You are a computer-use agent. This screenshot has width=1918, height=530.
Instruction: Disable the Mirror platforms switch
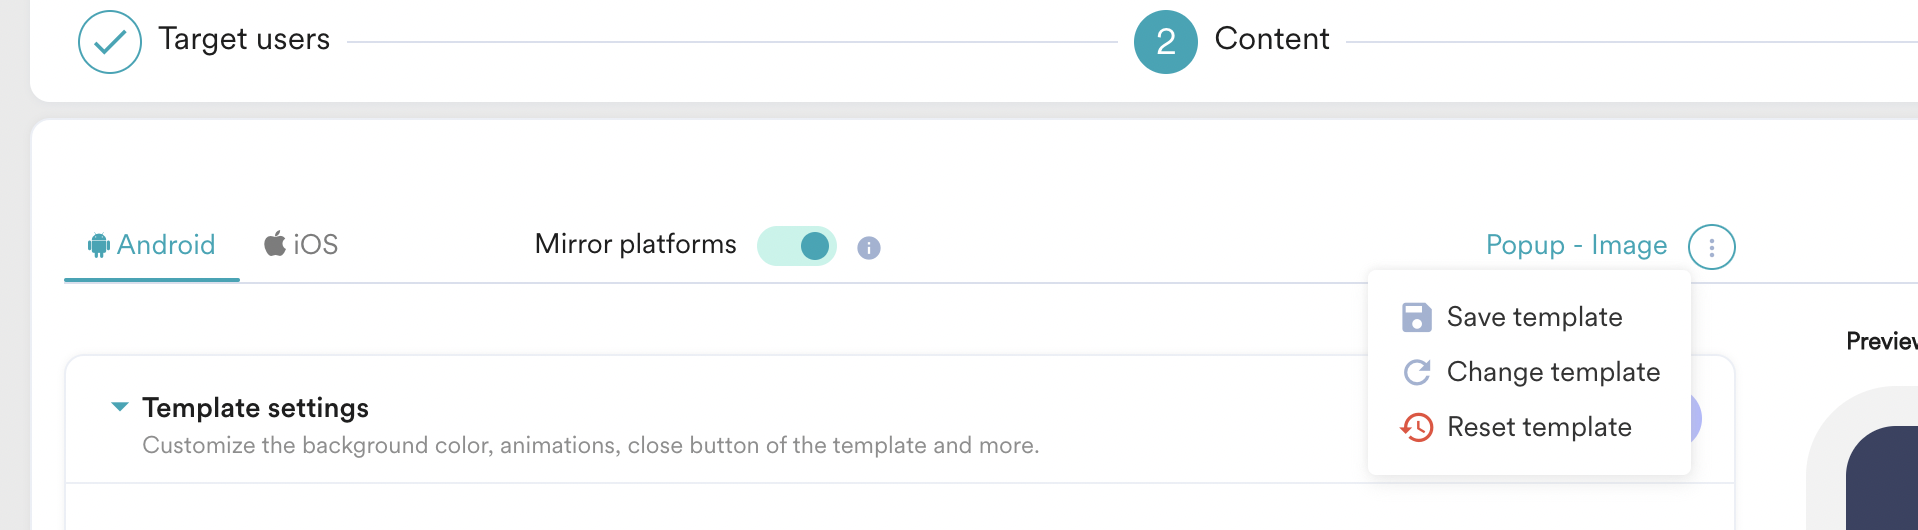[797, 246]
